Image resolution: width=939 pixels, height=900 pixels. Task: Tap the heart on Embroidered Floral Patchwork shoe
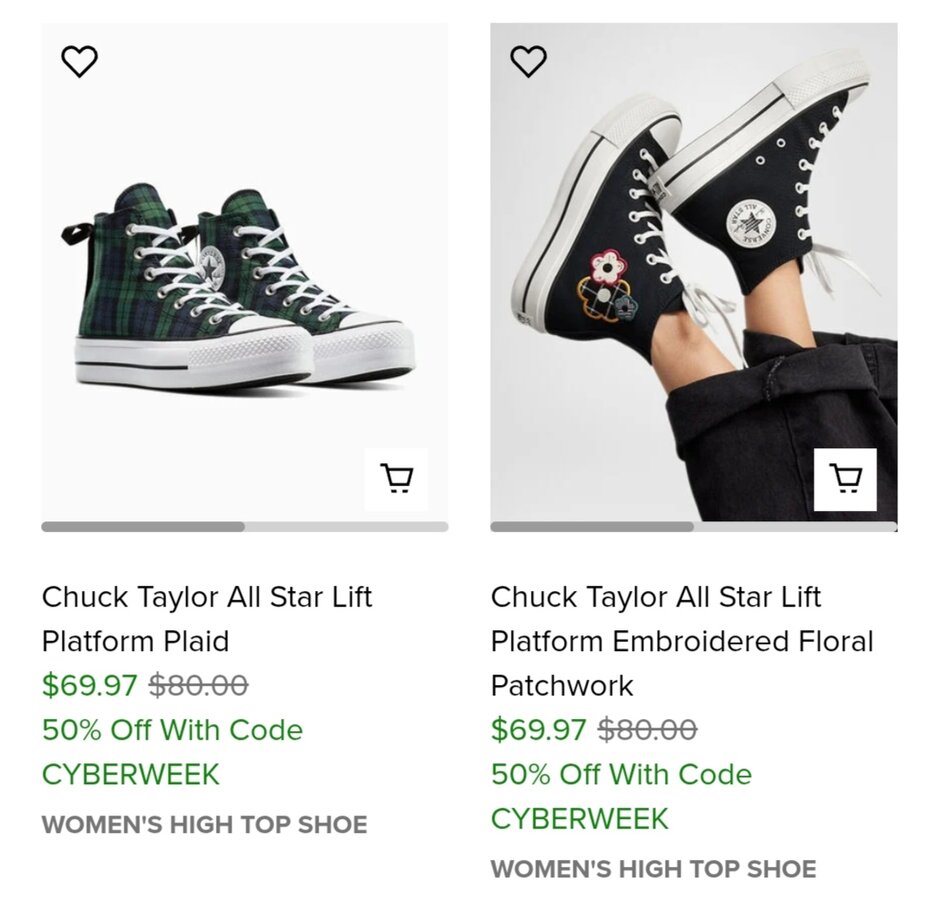tap(529, 62)
